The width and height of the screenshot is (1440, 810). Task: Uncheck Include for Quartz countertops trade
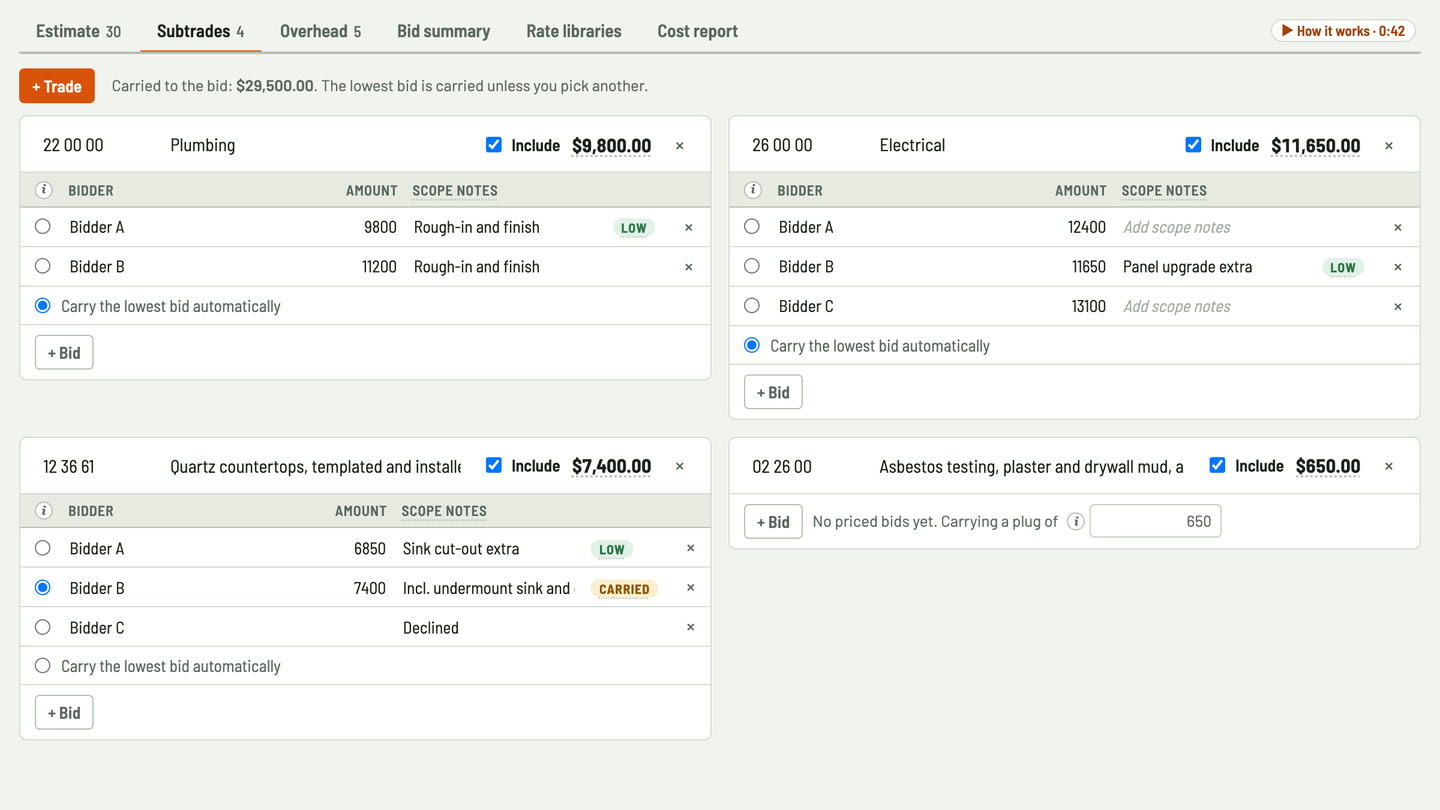coord(494,465)
